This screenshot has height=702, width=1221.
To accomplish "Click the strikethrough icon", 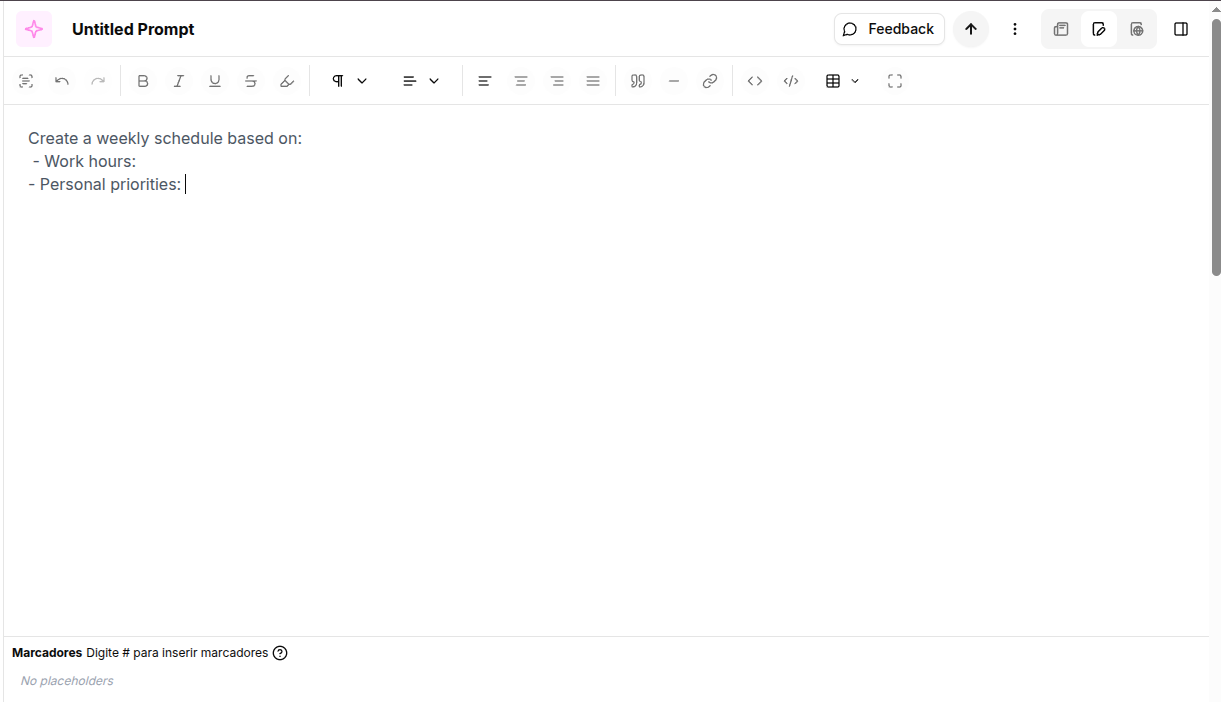I will tap(251, 81).
